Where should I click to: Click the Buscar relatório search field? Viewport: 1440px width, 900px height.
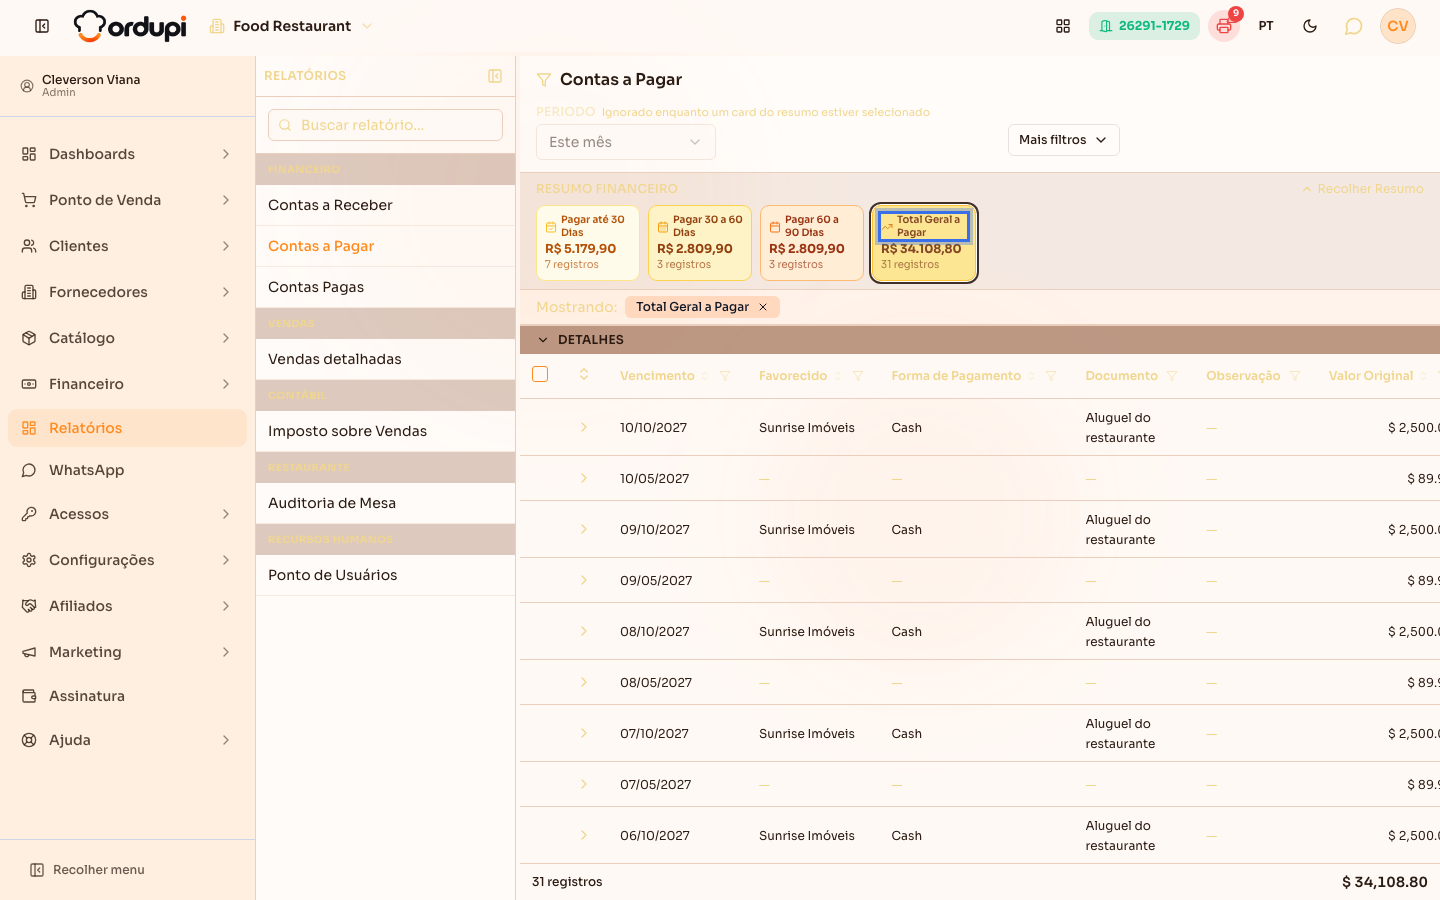pyautogui.click(x=385, y=125)
